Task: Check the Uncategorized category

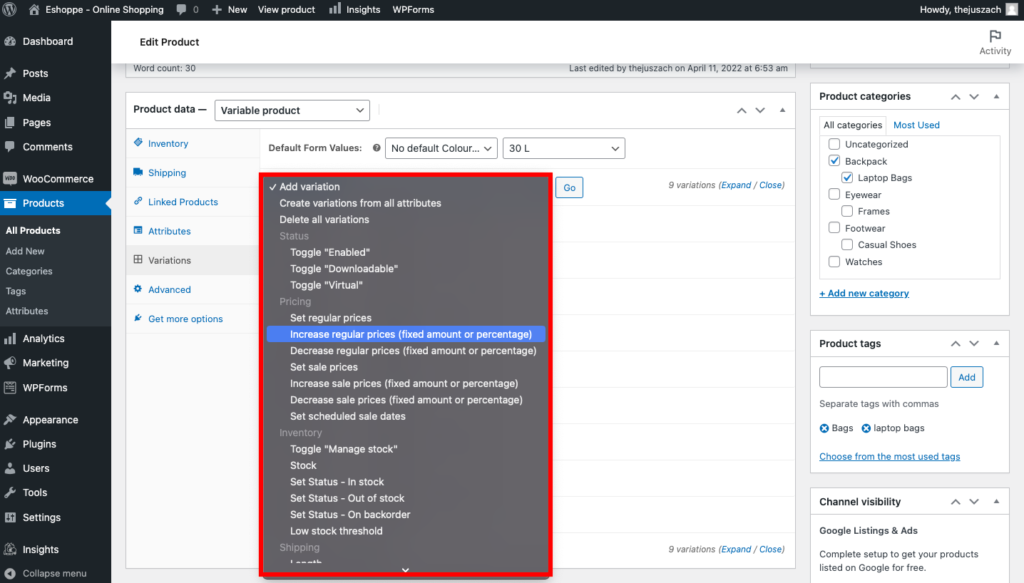Action: (x=834, y=144)
